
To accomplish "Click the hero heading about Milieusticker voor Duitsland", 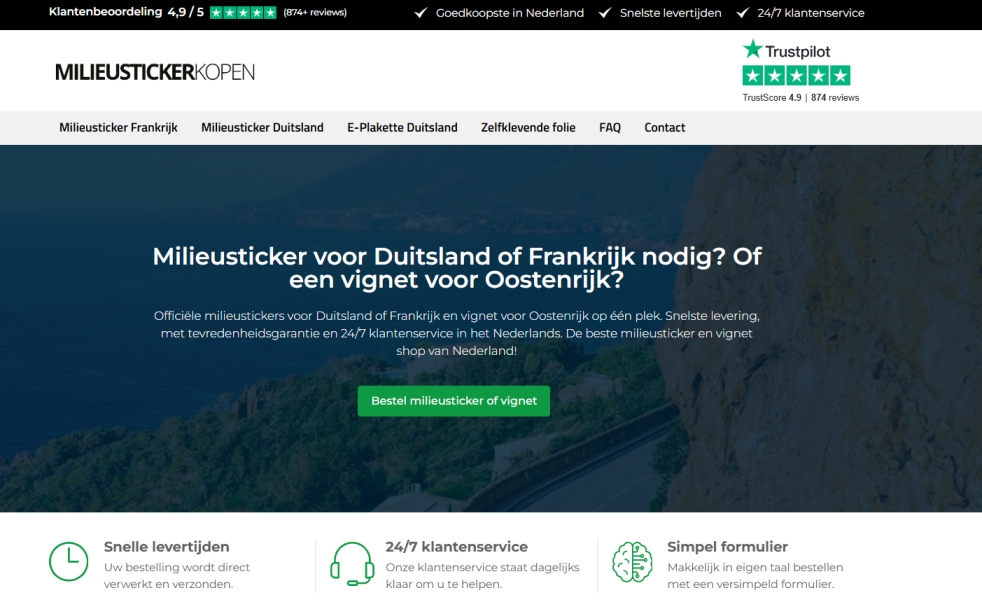I will coord(457,267).
